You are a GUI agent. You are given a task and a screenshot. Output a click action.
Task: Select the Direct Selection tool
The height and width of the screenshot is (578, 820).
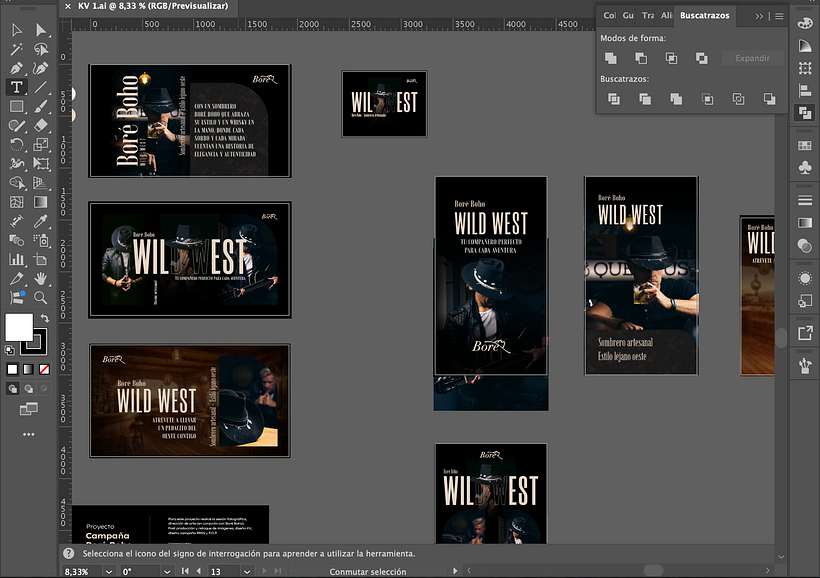click(x=41, y=30)
